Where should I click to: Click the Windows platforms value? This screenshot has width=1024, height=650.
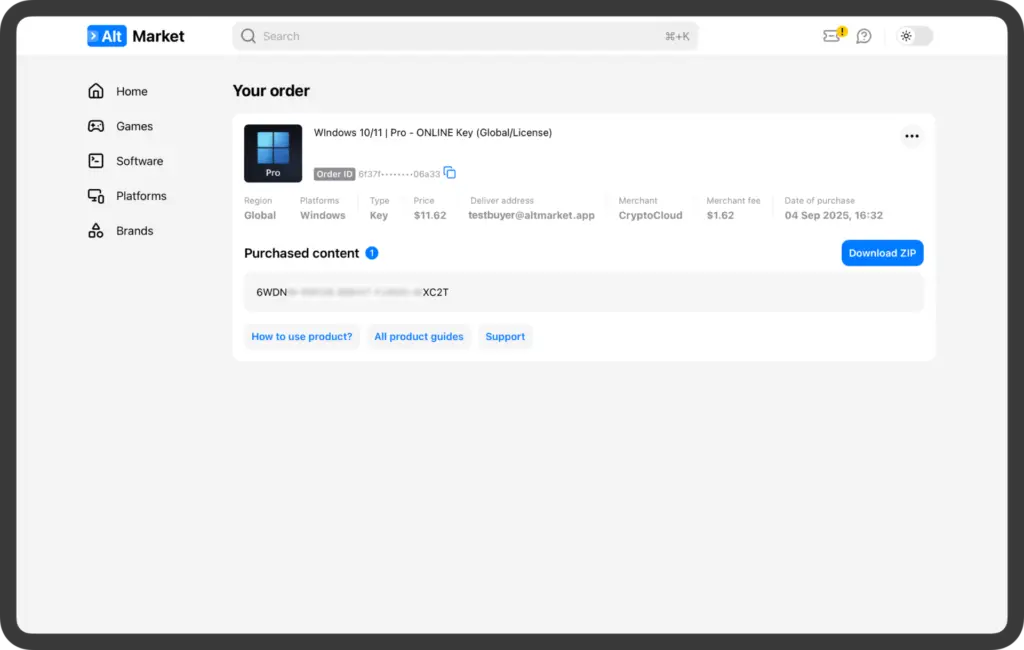click(323, 215)
